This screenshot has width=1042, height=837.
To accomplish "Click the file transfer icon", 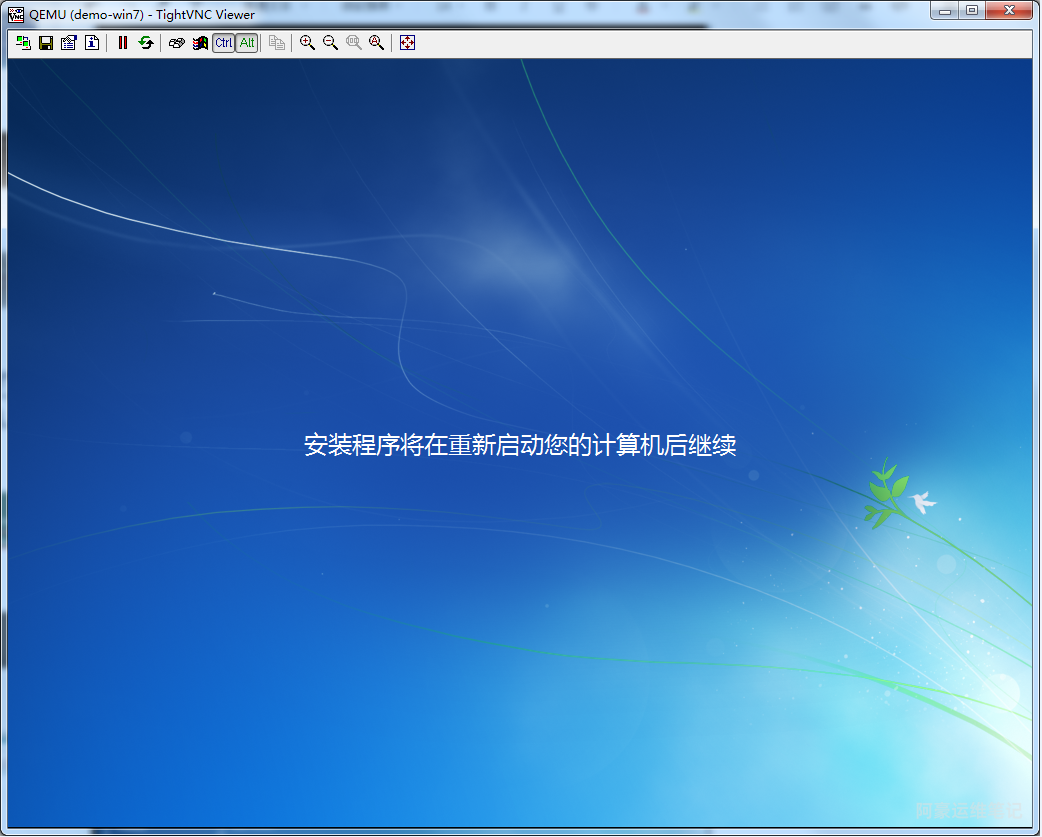I will [277, 43].
